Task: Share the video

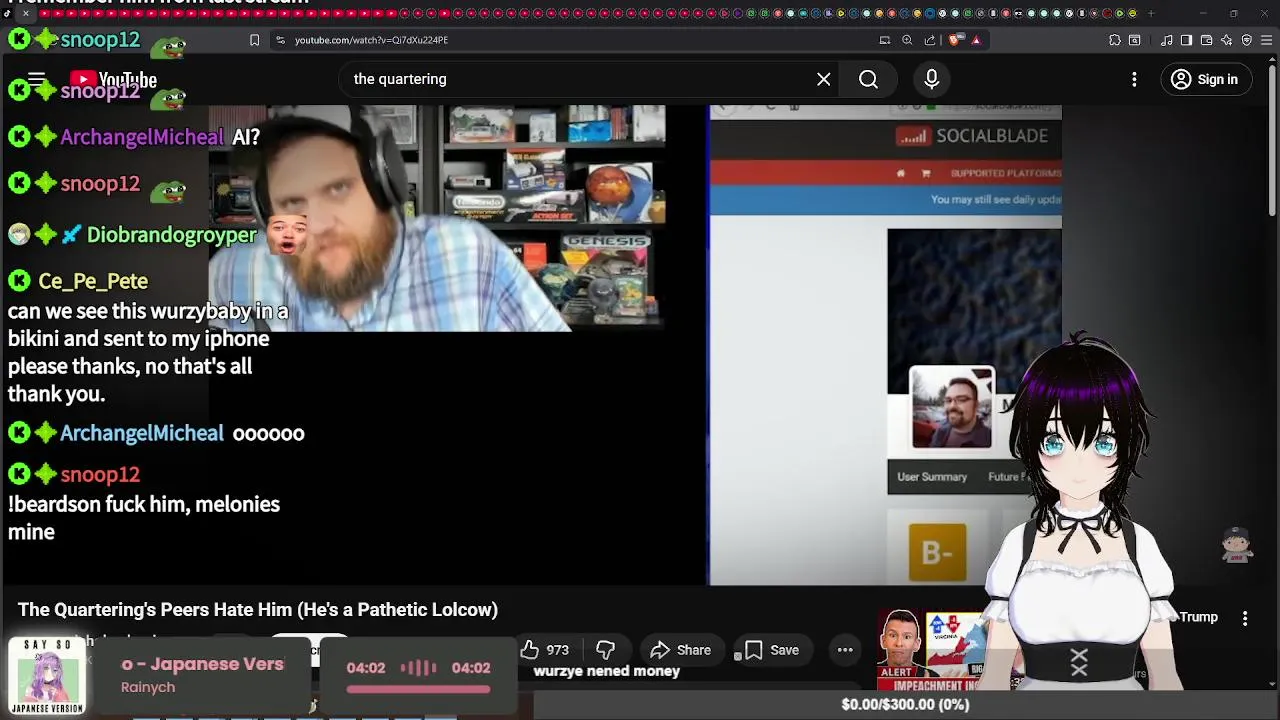Action: click(680, 650)
